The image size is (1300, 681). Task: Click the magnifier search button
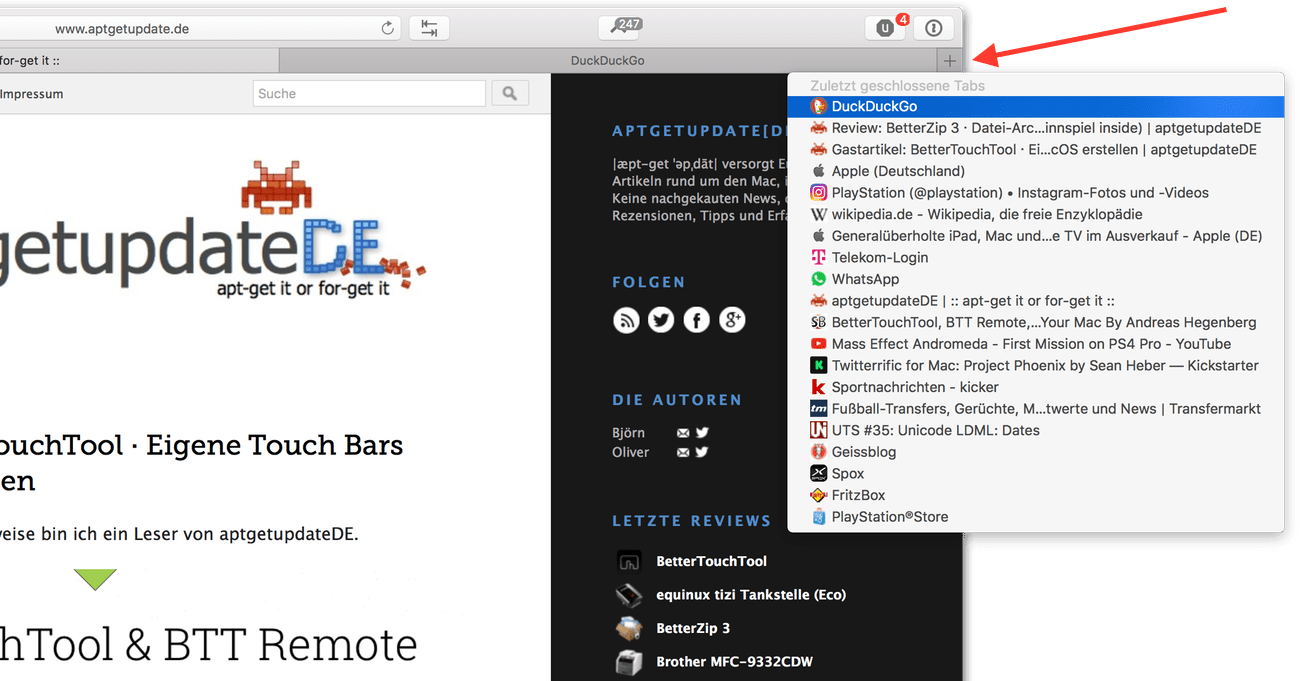pyautogui.click(x=510, y=94)
